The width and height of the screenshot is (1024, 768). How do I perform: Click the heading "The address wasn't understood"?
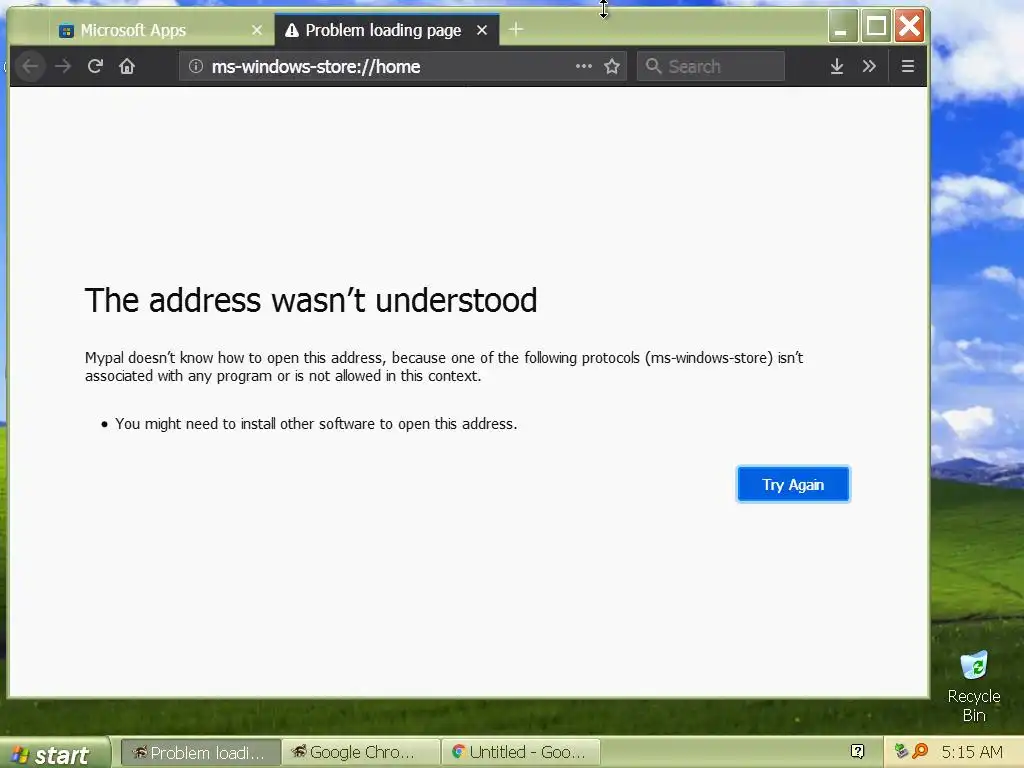click(311, 301)
